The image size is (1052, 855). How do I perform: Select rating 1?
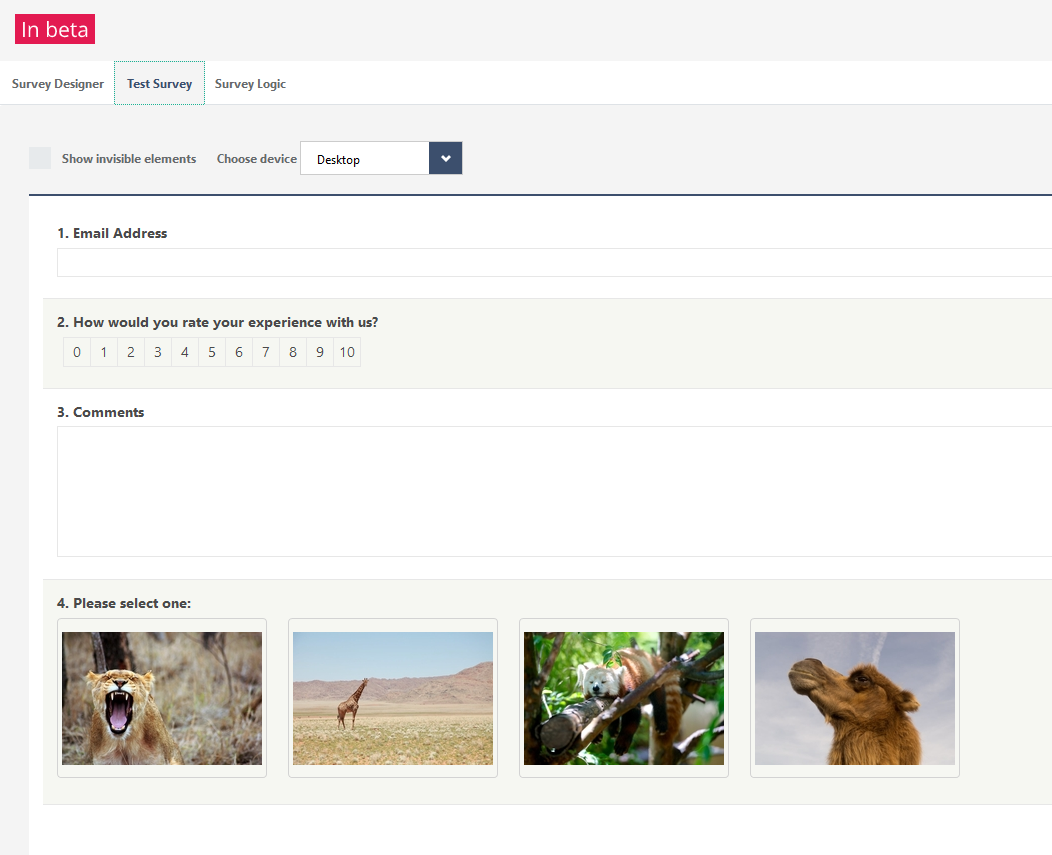[104, 352]
